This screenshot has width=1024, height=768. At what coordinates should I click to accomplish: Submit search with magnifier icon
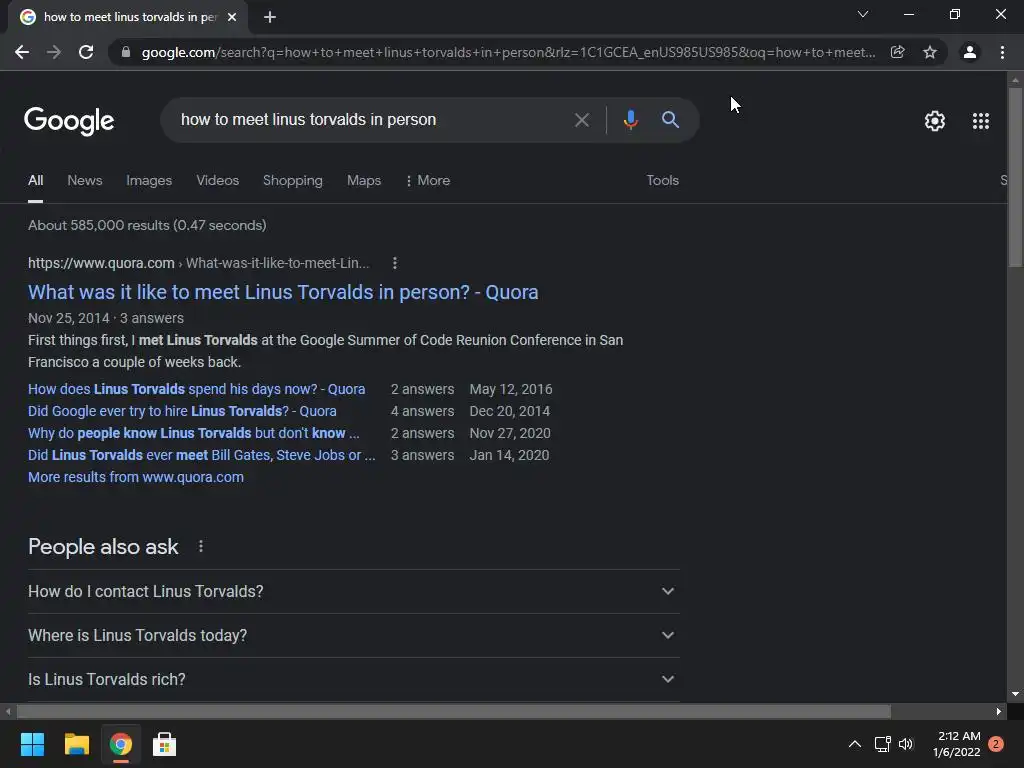pos(670,120)
